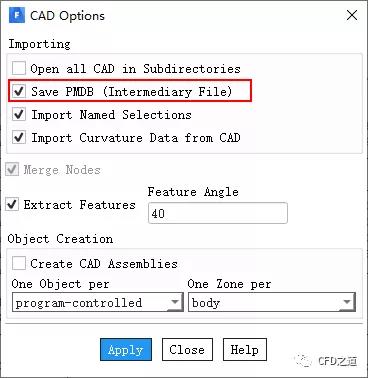Click the Extract Features label
This screenshot has width=368, height=378.
(79, 205)
